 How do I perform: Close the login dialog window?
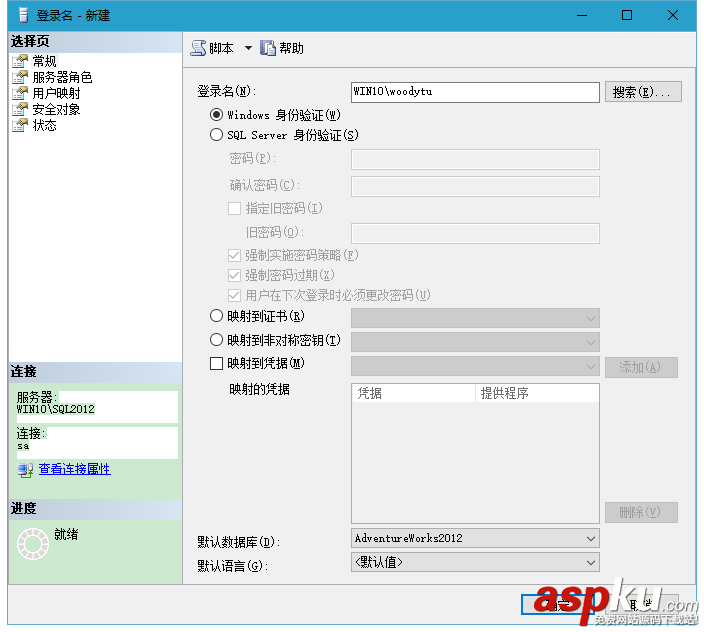click(673, 15)
